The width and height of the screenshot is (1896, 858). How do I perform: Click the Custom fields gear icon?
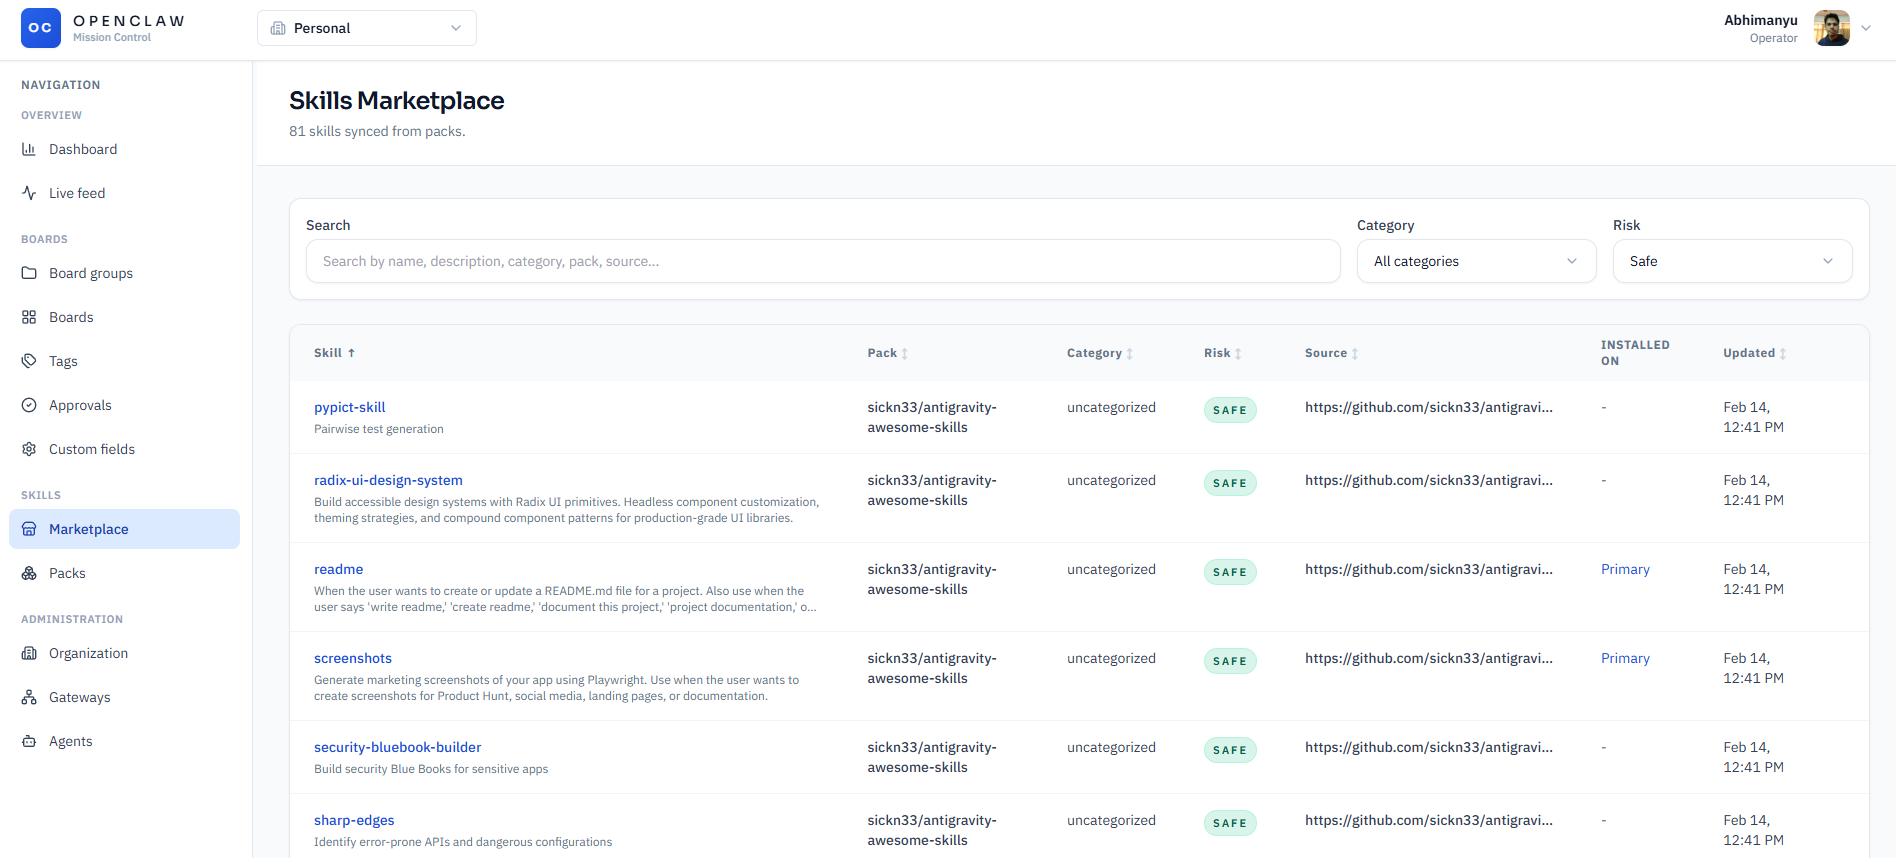point(29,449)
